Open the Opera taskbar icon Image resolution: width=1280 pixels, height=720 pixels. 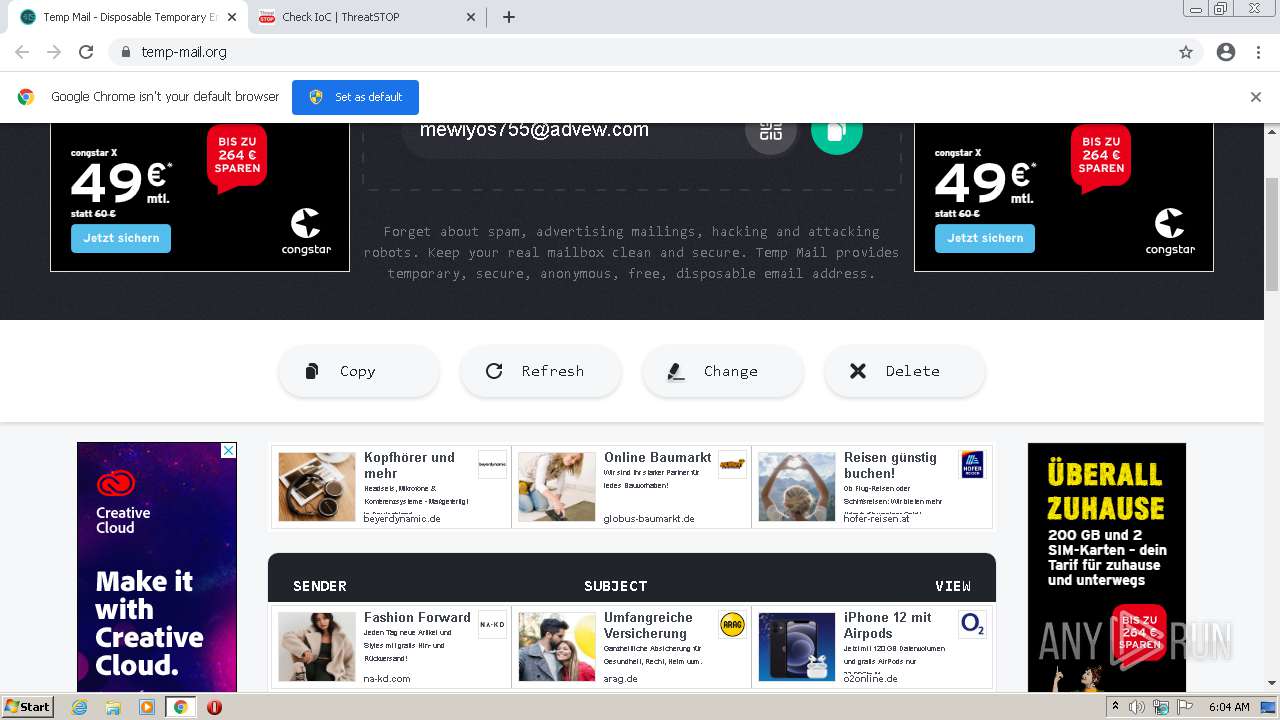214,707
